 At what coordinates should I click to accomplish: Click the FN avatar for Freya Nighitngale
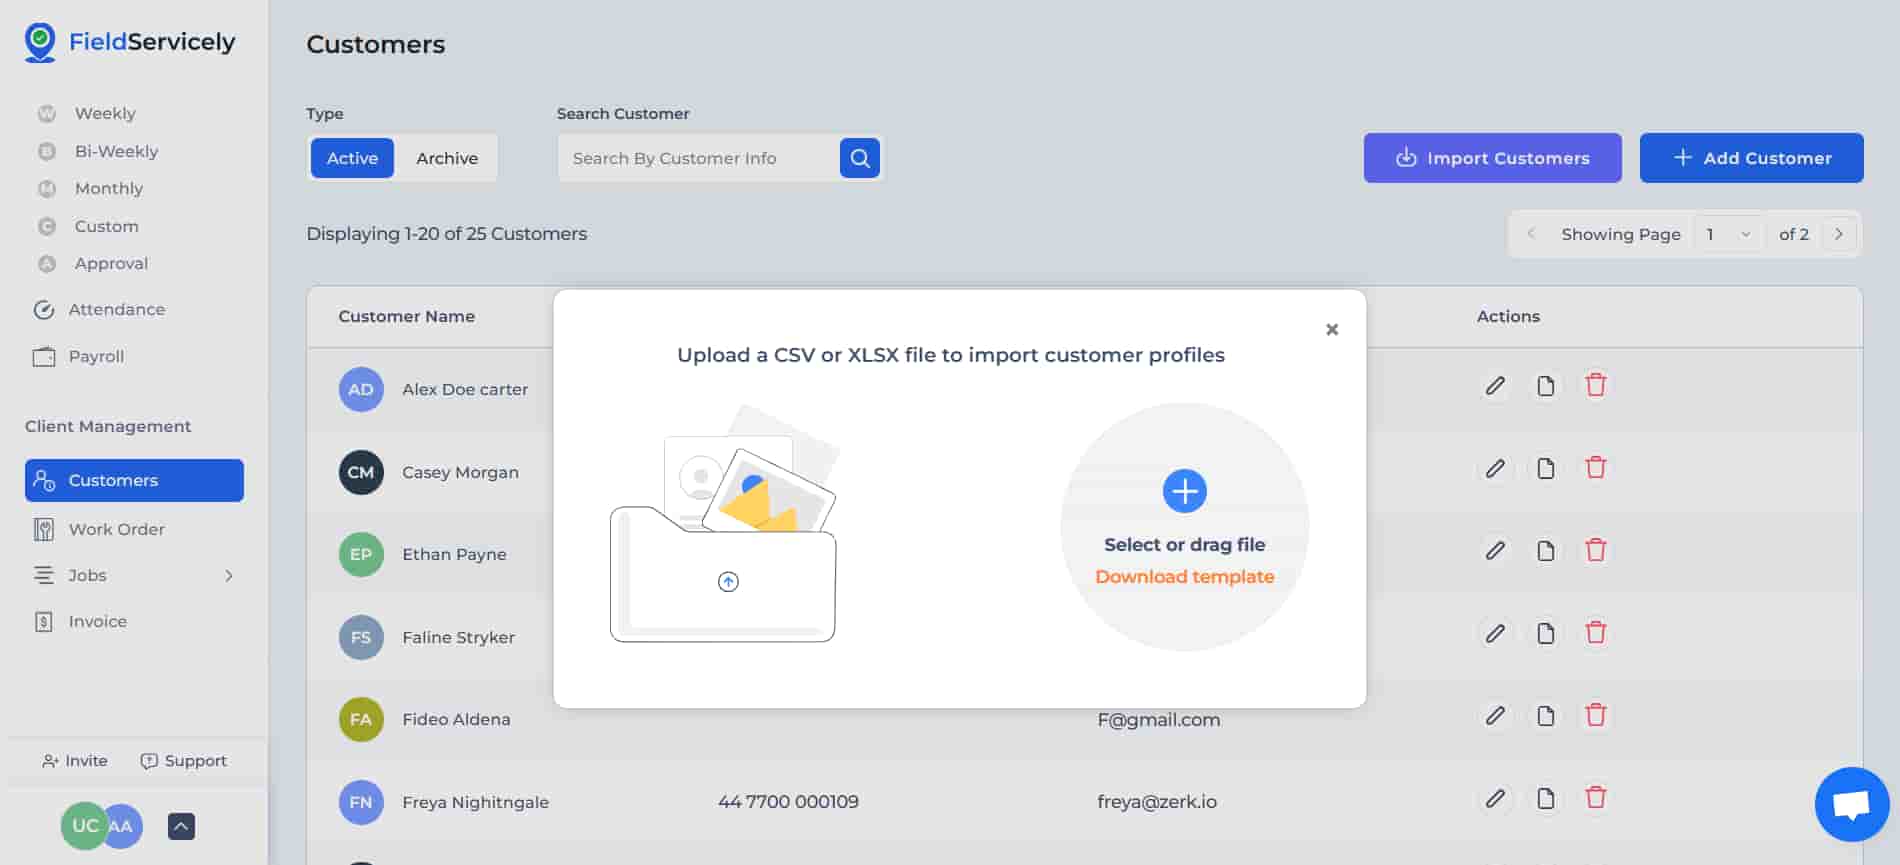click(361, 802)
